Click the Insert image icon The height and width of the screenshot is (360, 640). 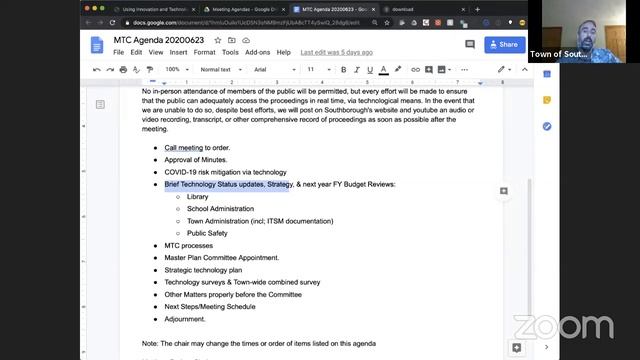click(442, 70)
